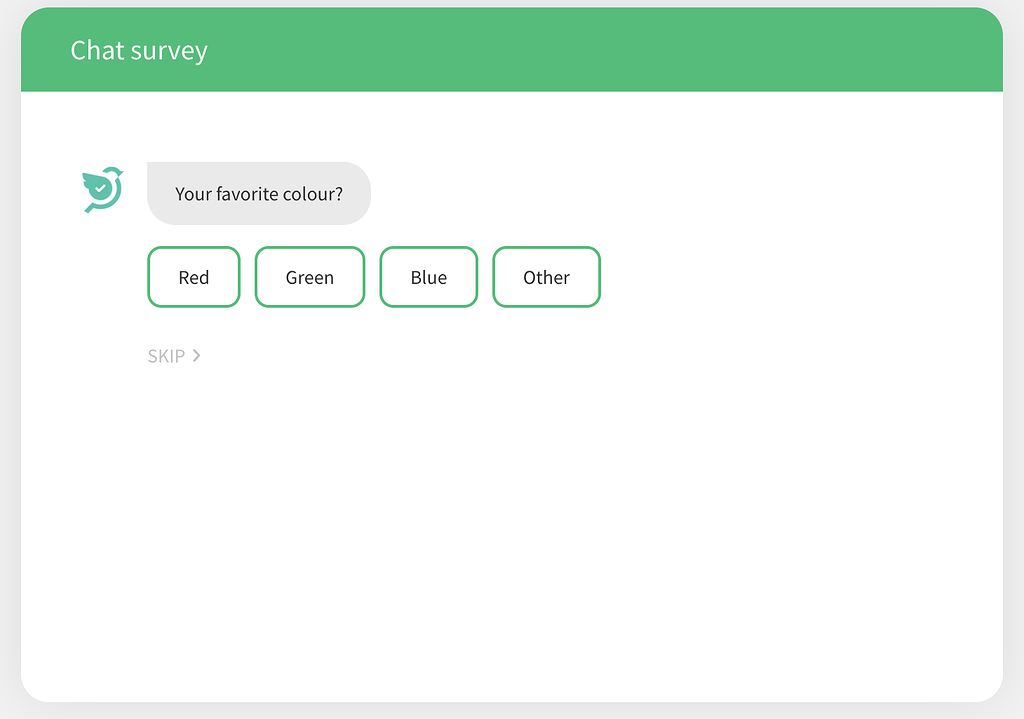
Task: Select the Red answer option
Action: 193,277
